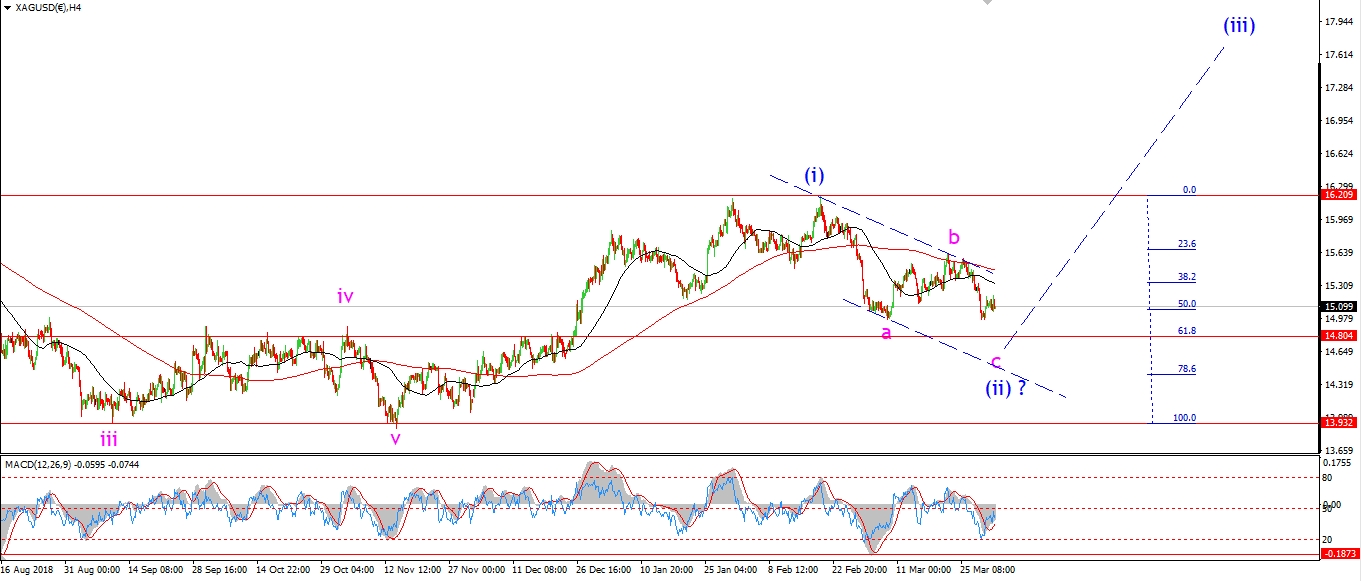Image resolution: width=1362 pixels, height=581 pixels.
Task: Click the 13.932 red price tag
Action: (1339, 424)
